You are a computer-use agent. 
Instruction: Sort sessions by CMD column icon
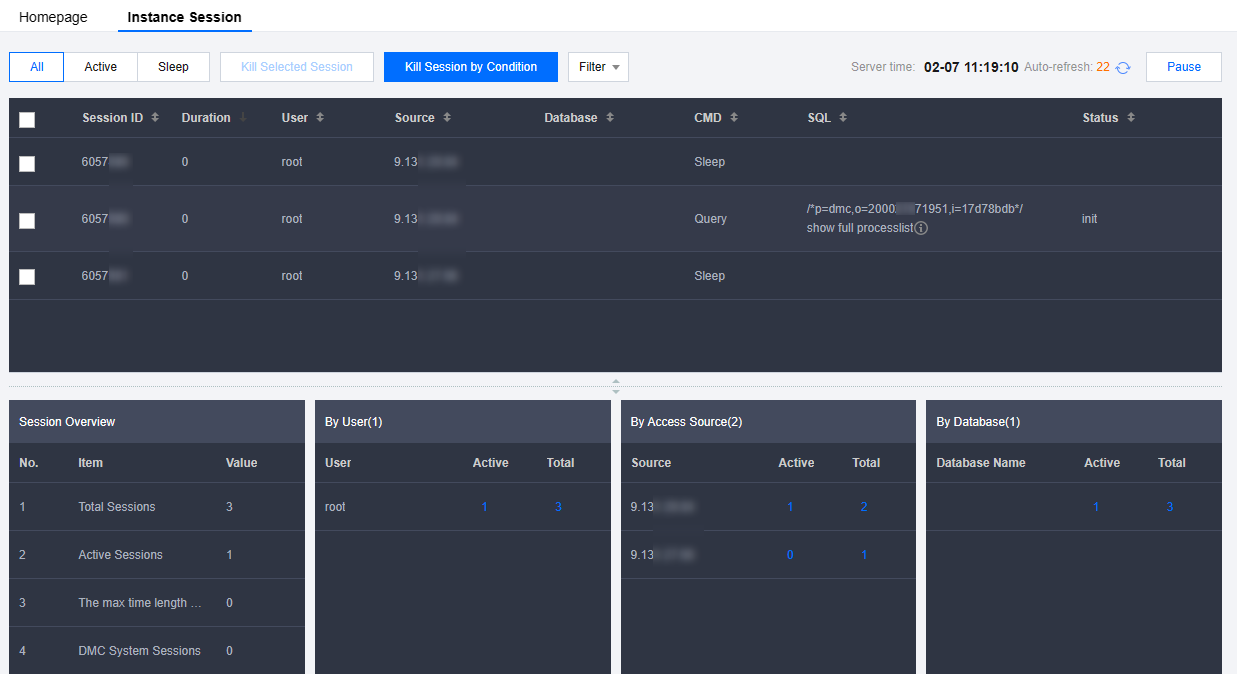(x=734, y=118)
